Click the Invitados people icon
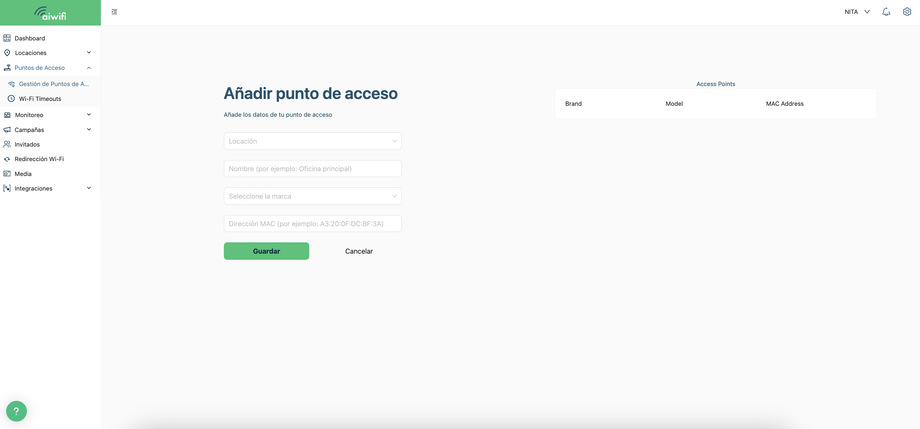The height and width of the screenshot is (429, 920). point(7,144)
